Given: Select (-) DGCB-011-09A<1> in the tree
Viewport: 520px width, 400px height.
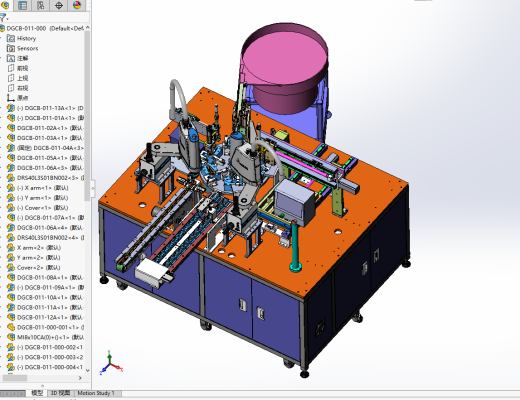Looking at the screenshot, I should coord(45,287).
